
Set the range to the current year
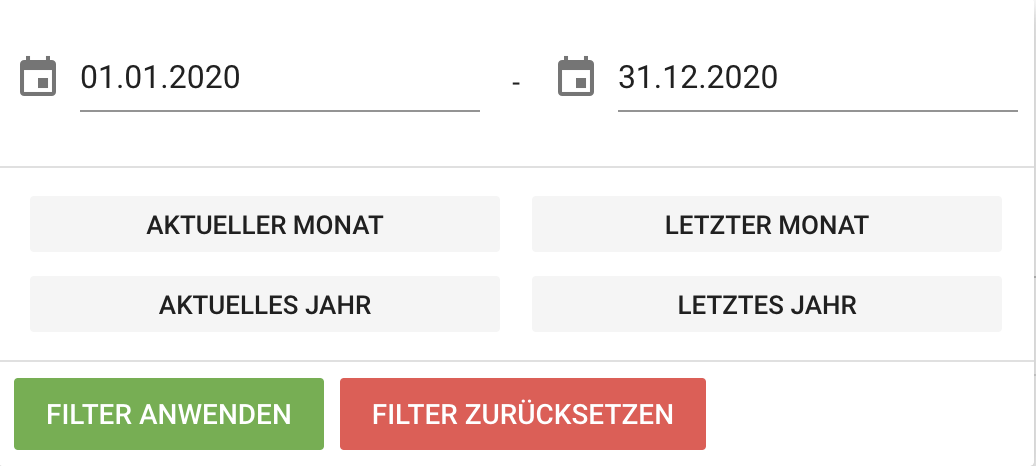pyautogui.click(x=265, y=304)
